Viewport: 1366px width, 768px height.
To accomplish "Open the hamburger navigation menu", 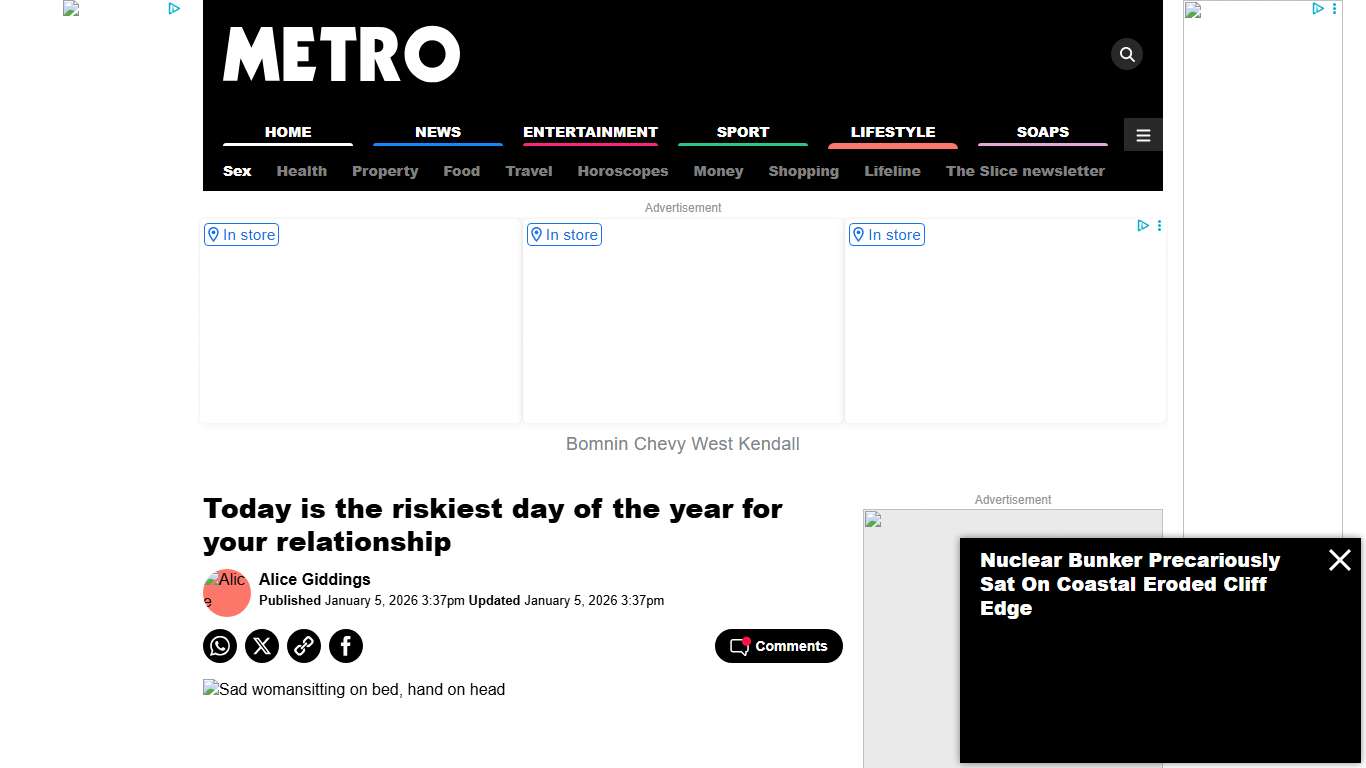I will pyautogui.click(x=1142, y=134).
